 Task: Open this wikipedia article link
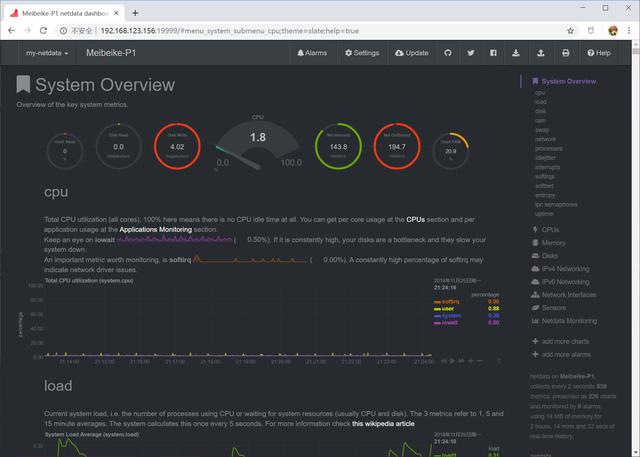tap(383, 424)
